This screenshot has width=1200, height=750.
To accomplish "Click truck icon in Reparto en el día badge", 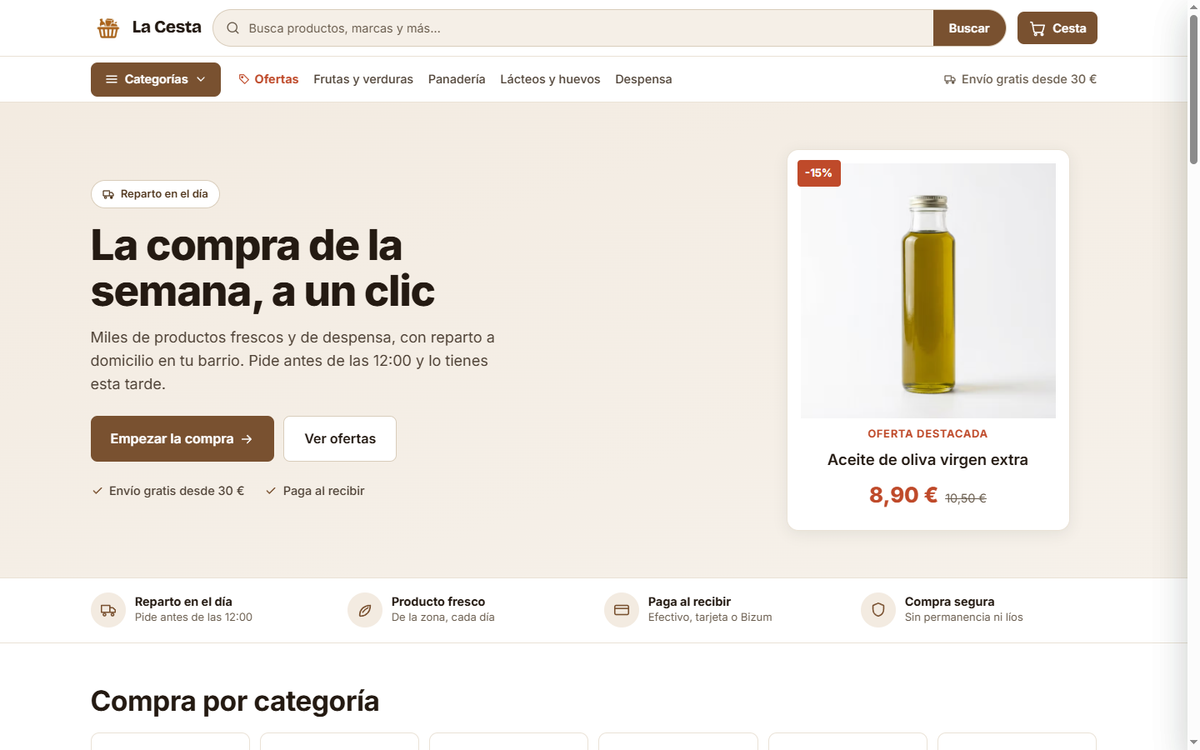I will pos(108,194).
